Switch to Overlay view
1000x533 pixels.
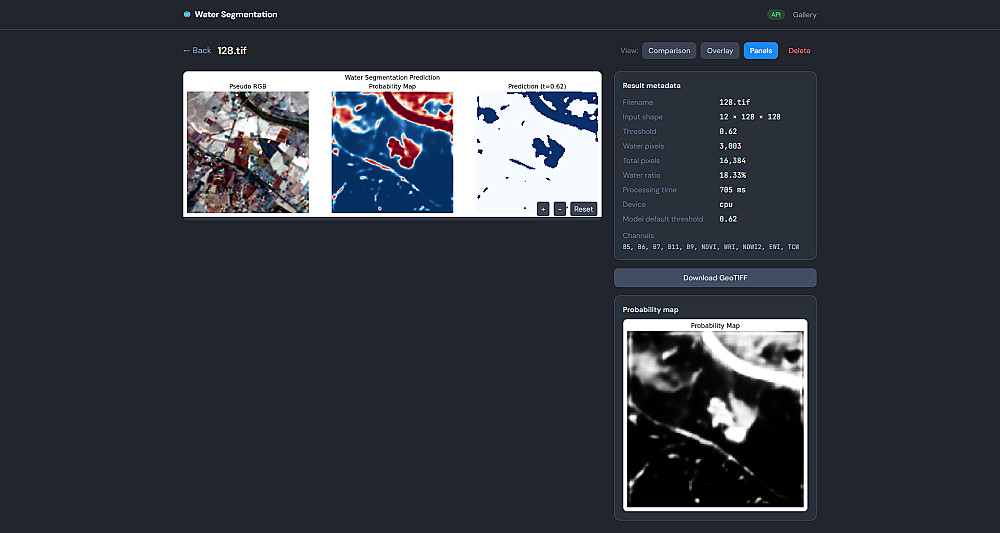[x=720, y=50]
